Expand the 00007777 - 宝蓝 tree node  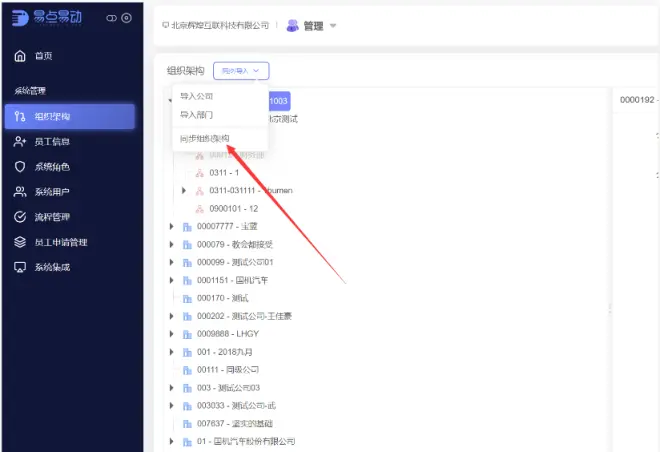[171, 226]
